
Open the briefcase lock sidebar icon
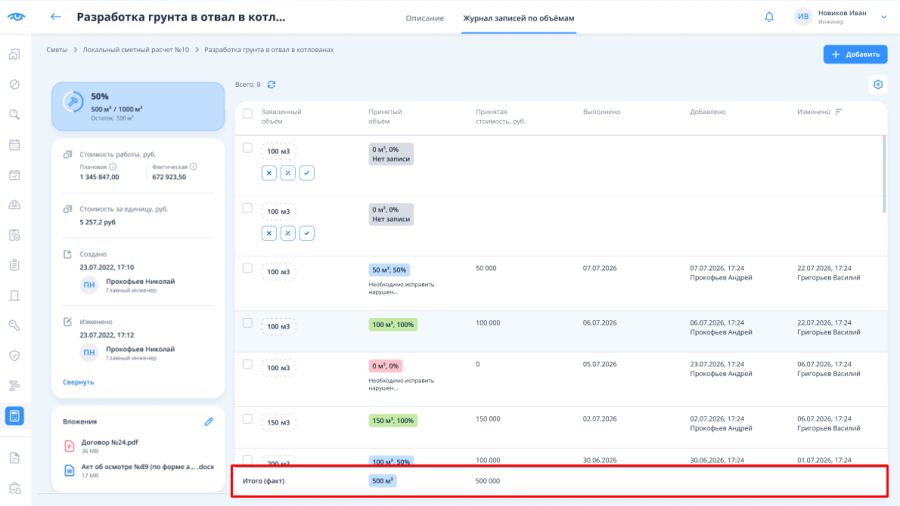click(x=15, y=488)
